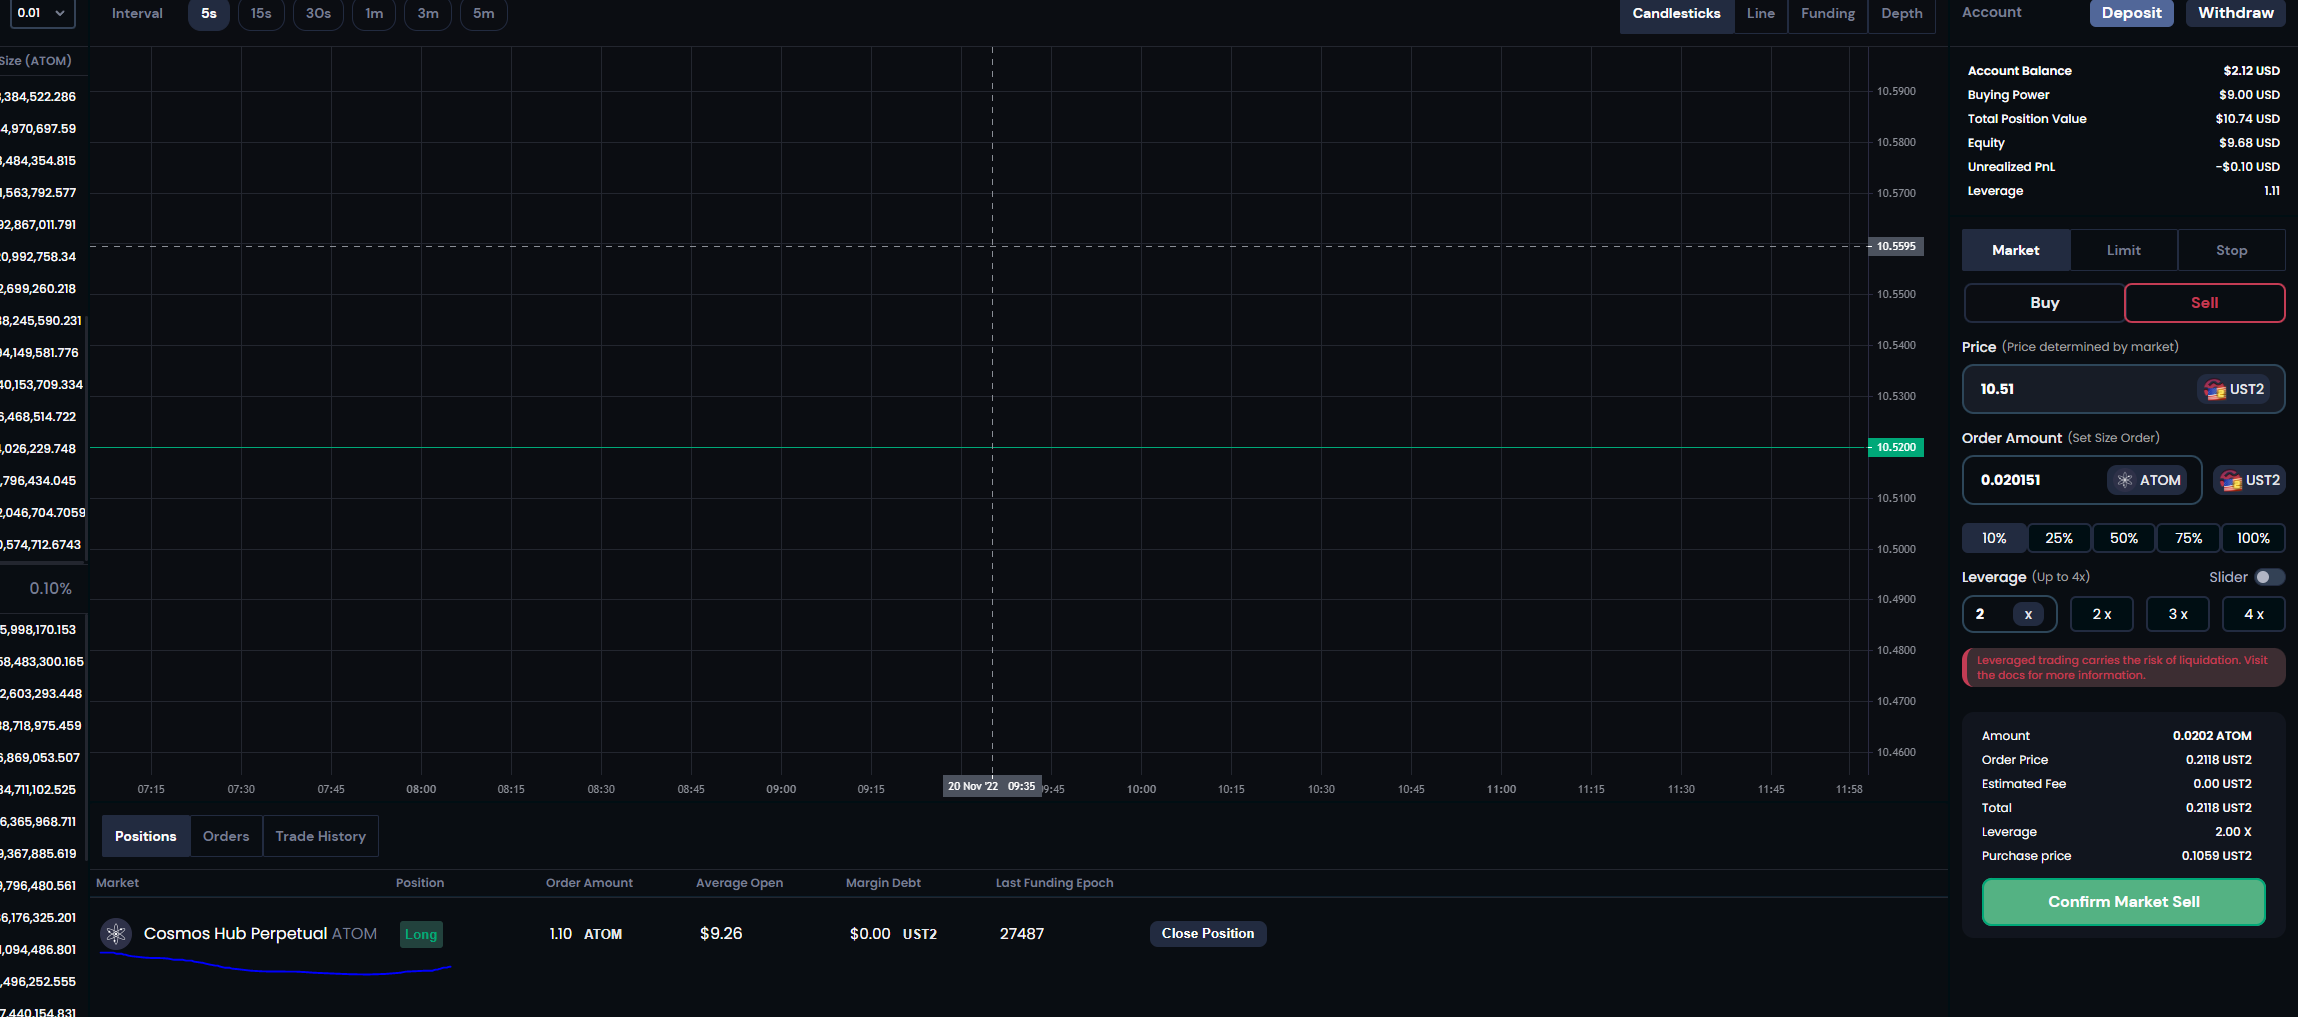Open the 0.01 grouping dropdown
Screen dimensions: 2298x1017
[x=42, y=13]
